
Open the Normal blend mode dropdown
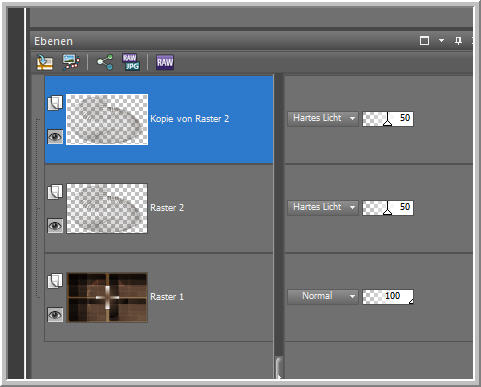(323, 296)
